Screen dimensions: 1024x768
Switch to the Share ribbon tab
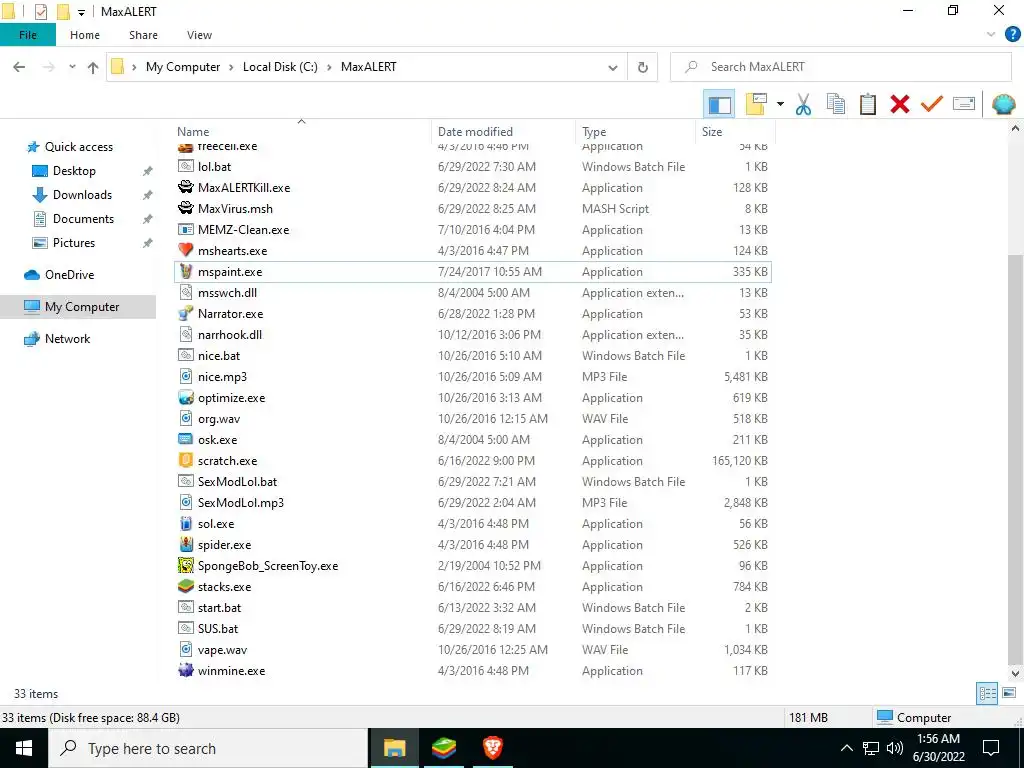143,35
